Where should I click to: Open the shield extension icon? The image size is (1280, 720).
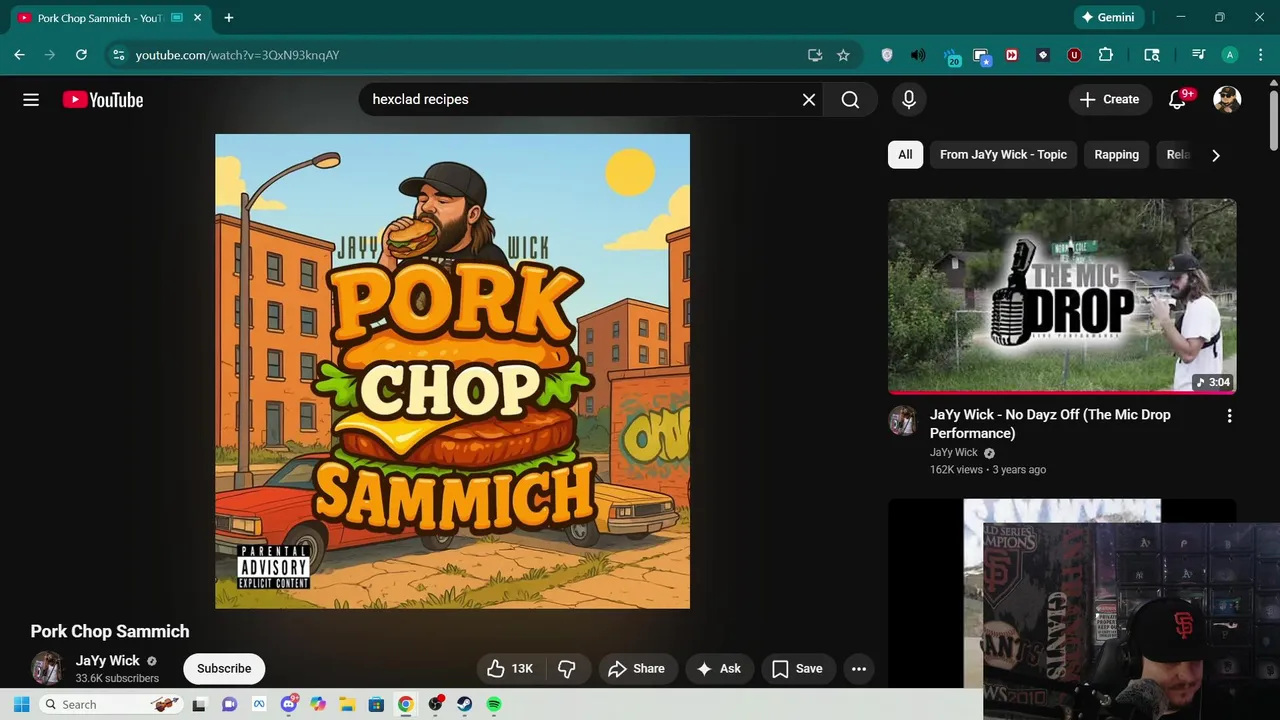point(887,55)
